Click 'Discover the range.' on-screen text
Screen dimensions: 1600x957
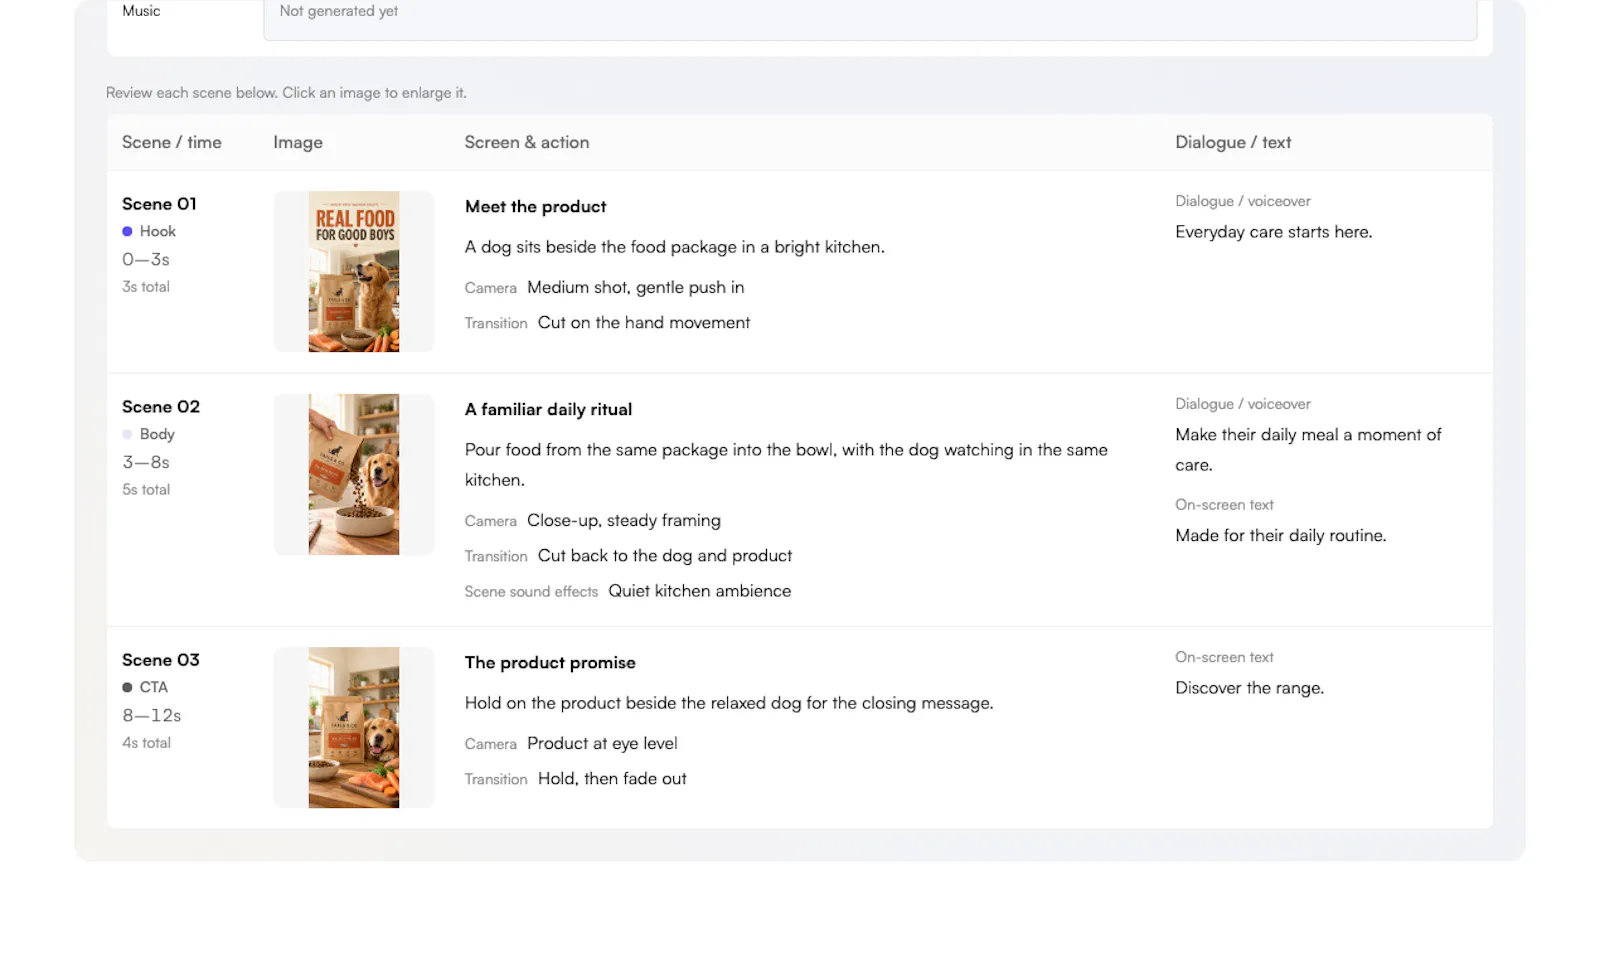(1250, 688)
